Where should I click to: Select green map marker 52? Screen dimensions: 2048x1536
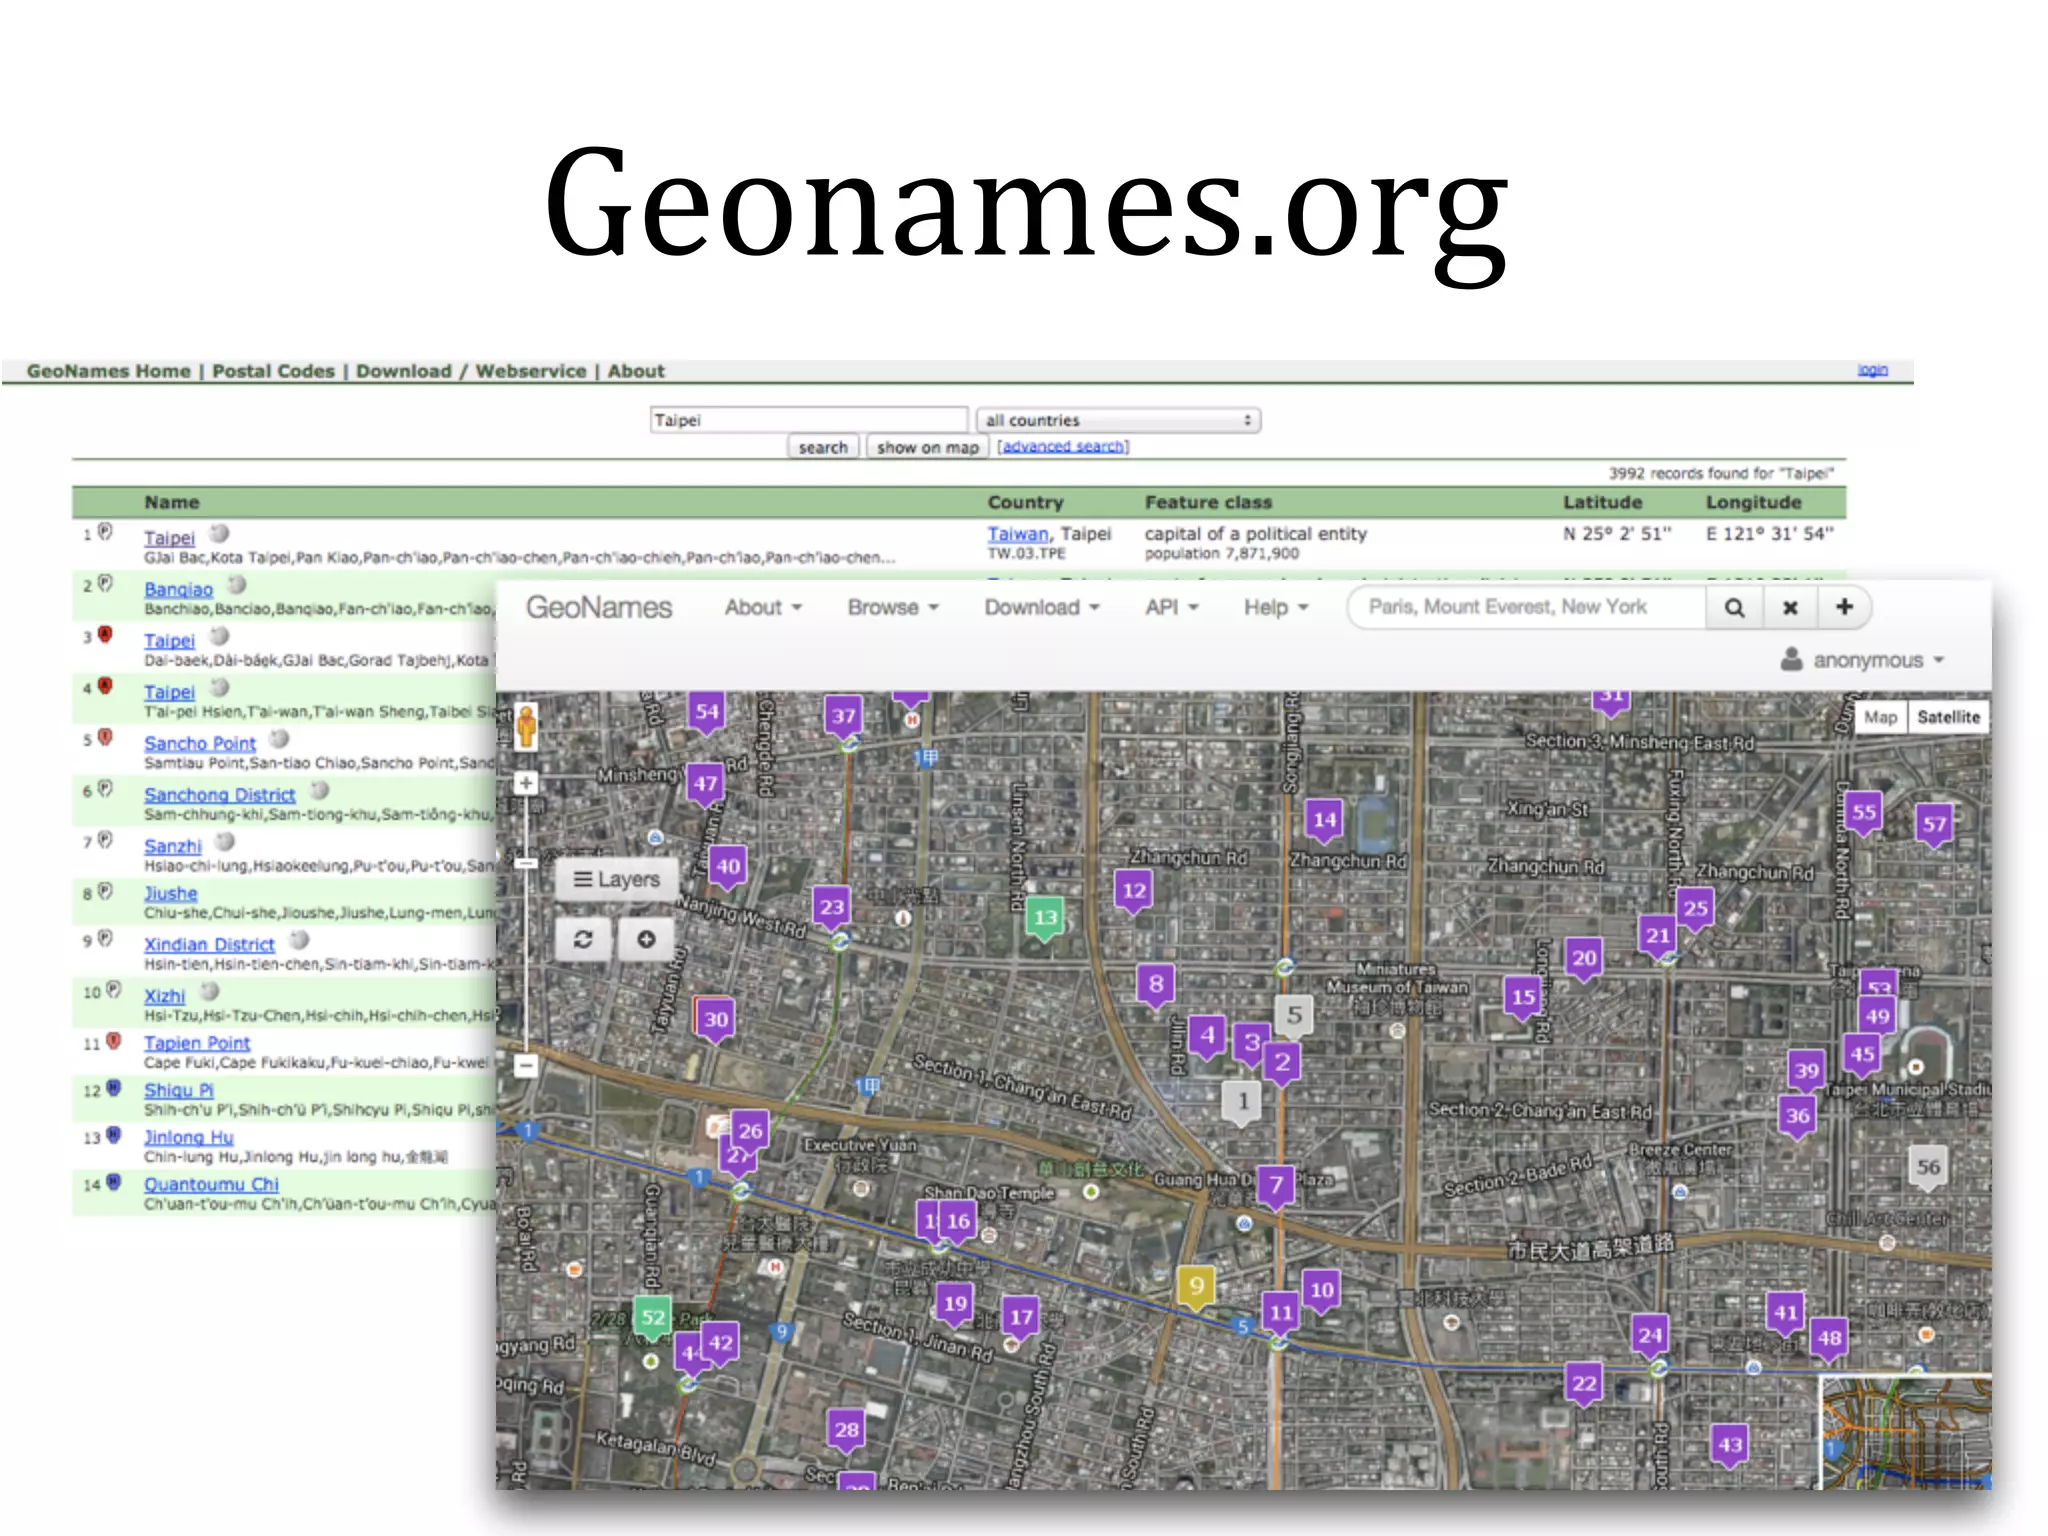tap(652, 1318)
